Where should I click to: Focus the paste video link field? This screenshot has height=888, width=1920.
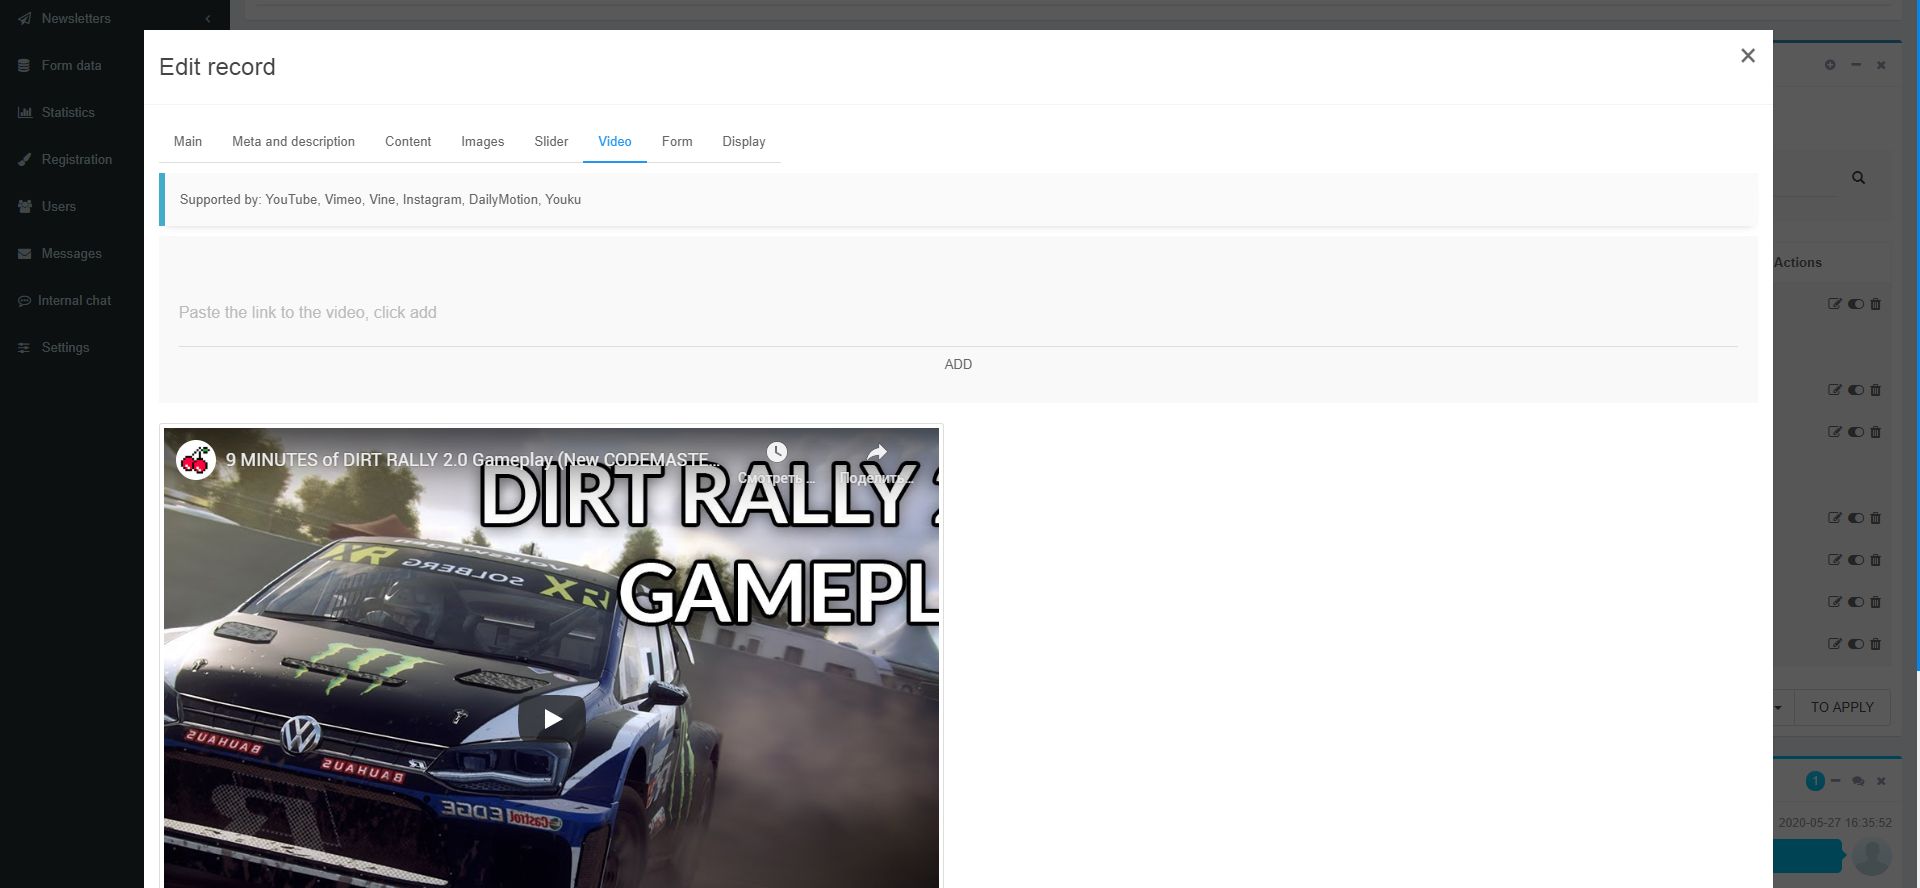958,313
